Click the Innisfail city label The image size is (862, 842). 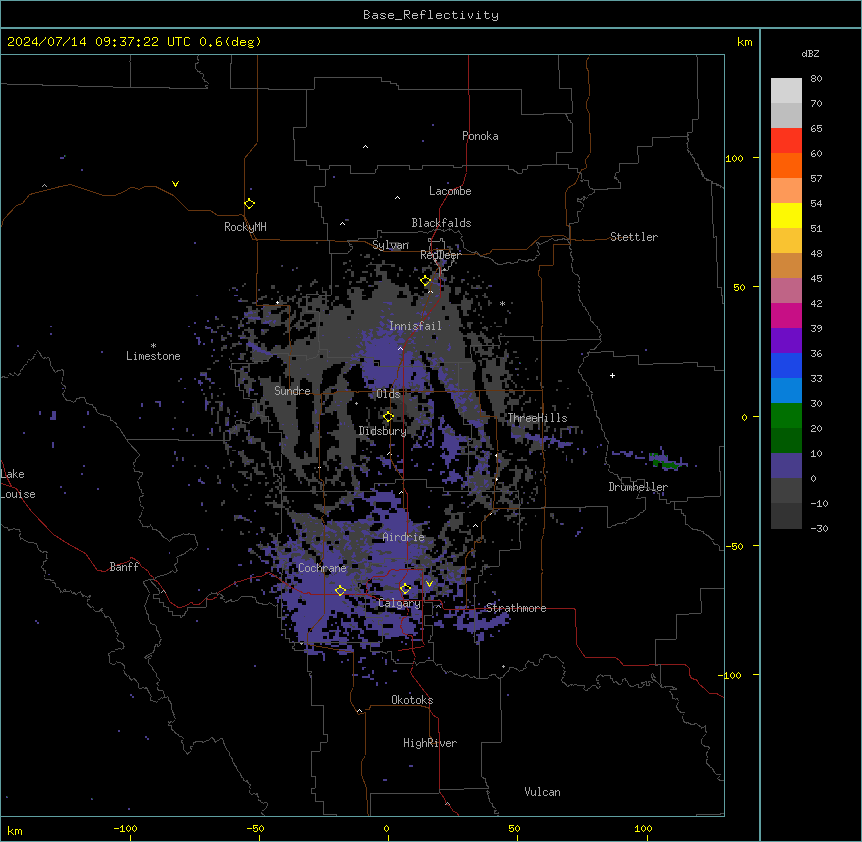coord(415,326)
